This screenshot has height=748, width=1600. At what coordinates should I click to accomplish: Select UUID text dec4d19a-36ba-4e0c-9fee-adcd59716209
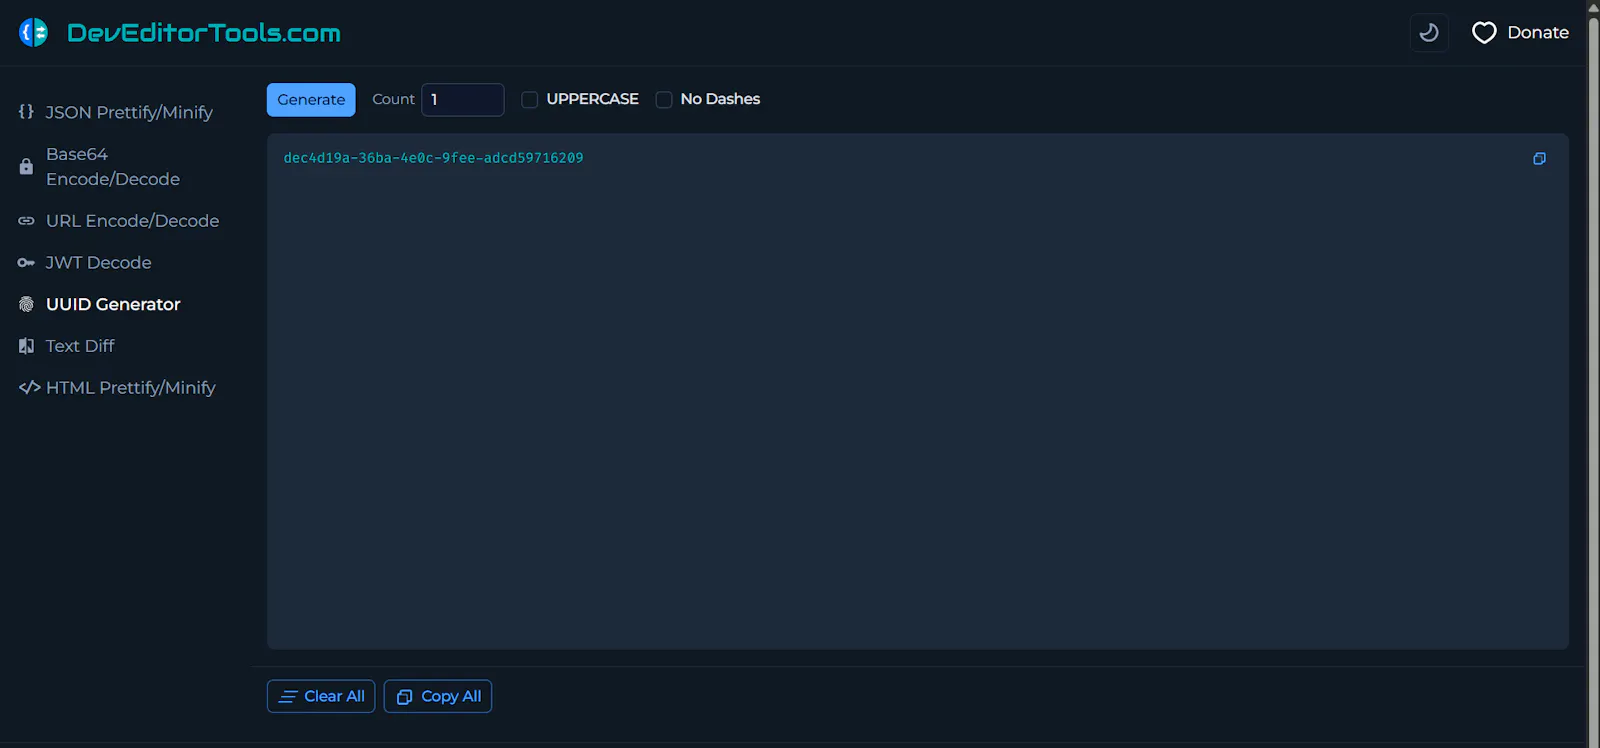click(x=433, y=158)
